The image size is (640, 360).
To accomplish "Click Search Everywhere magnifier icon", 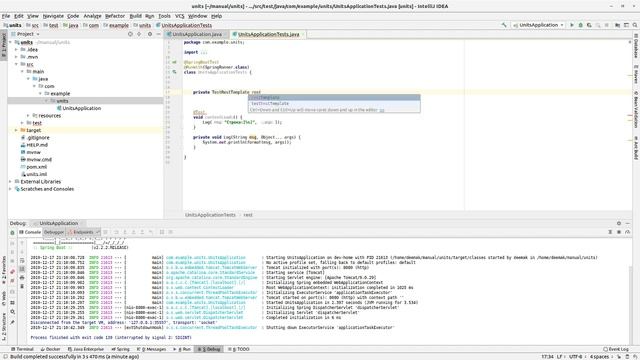I will [635, 25].
